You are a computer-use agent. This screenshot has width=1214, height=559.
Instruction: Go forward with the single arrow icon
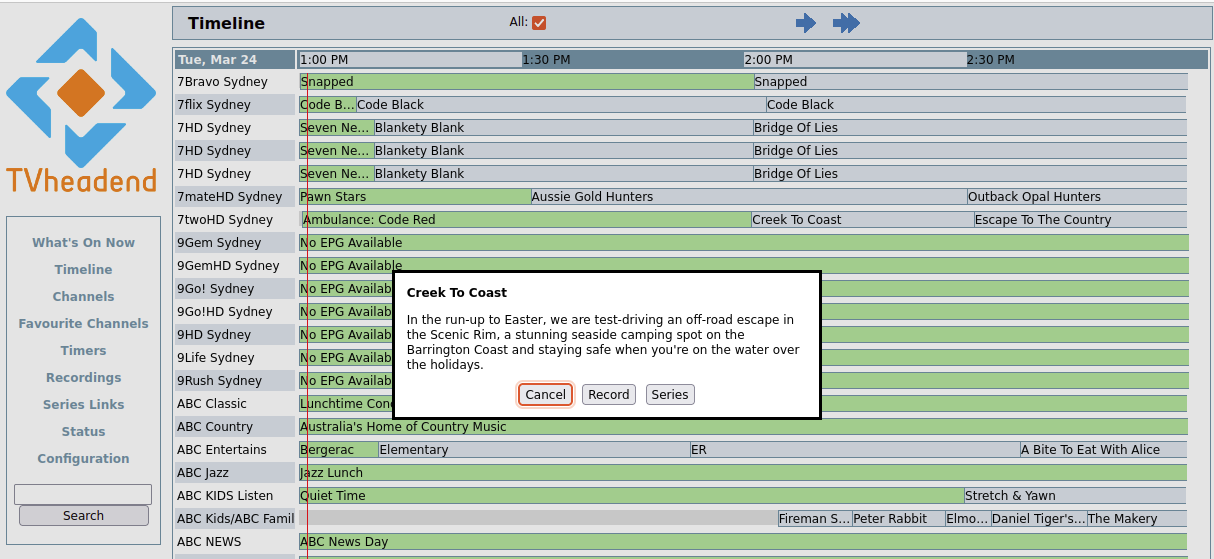806,23
